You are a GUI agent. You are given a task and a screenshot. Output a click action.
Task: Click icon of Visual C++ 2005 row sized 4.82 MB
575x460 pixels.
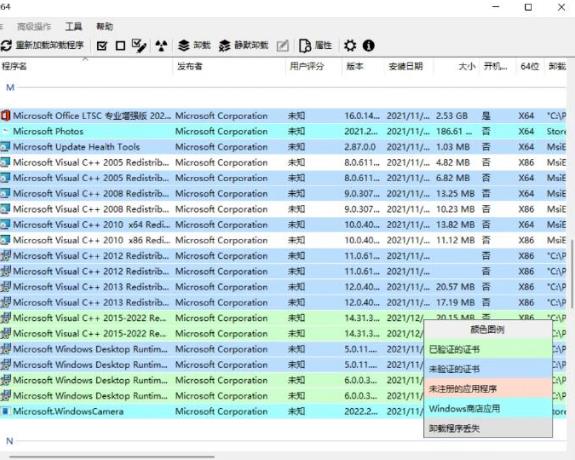[x=5, y=163]
